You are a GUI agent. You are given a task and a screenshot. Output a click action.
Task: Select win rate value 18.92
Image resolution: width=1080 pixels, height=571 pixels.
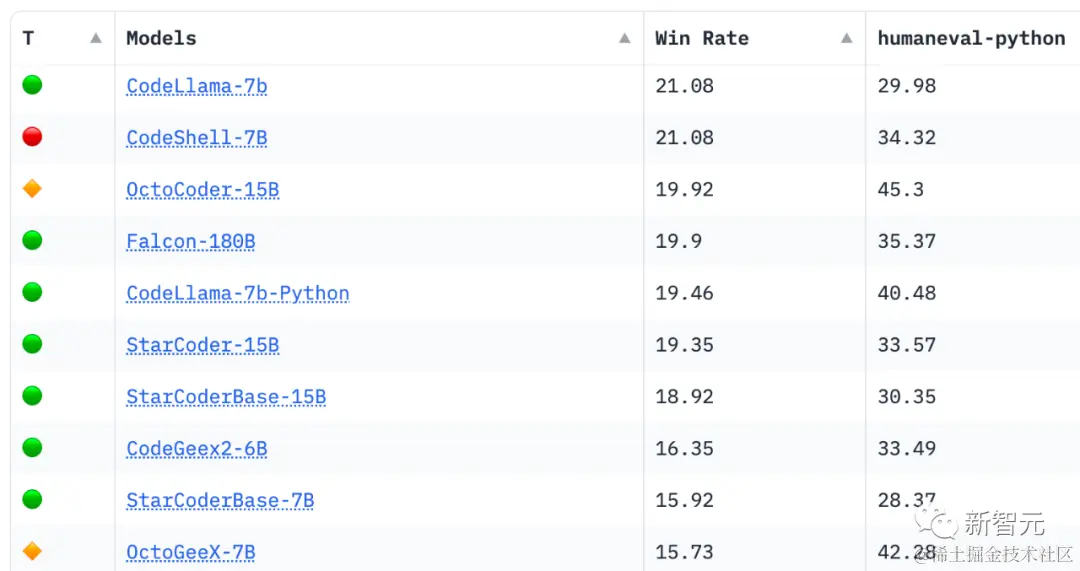(x=685, y=397)
